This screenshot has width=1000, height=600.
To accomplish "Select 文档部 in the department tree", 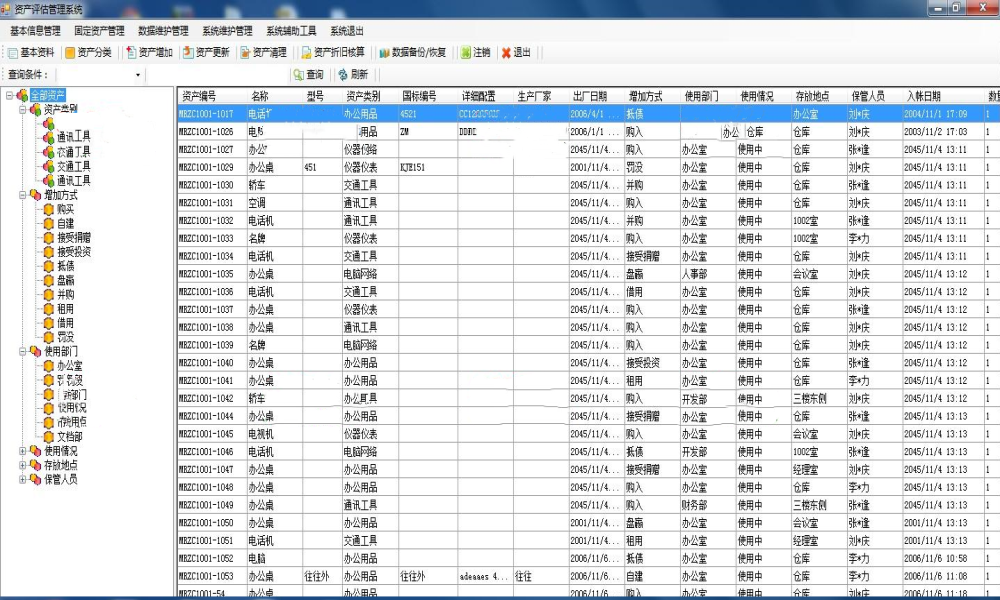I will click(x=70, y=437).
